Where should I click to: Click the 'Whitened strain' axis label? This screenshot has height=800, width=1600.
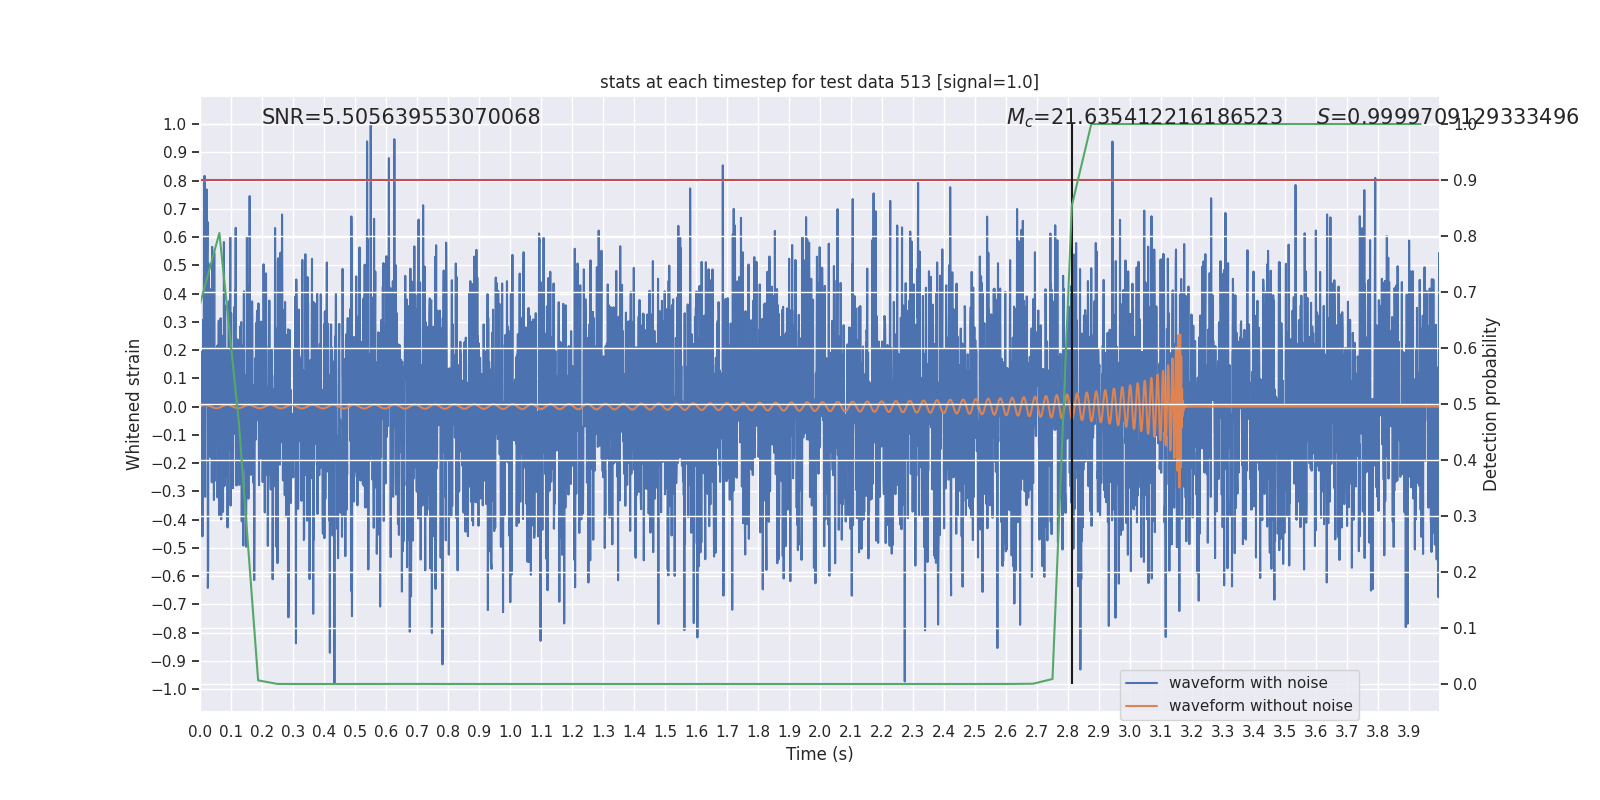coord(134,404)
